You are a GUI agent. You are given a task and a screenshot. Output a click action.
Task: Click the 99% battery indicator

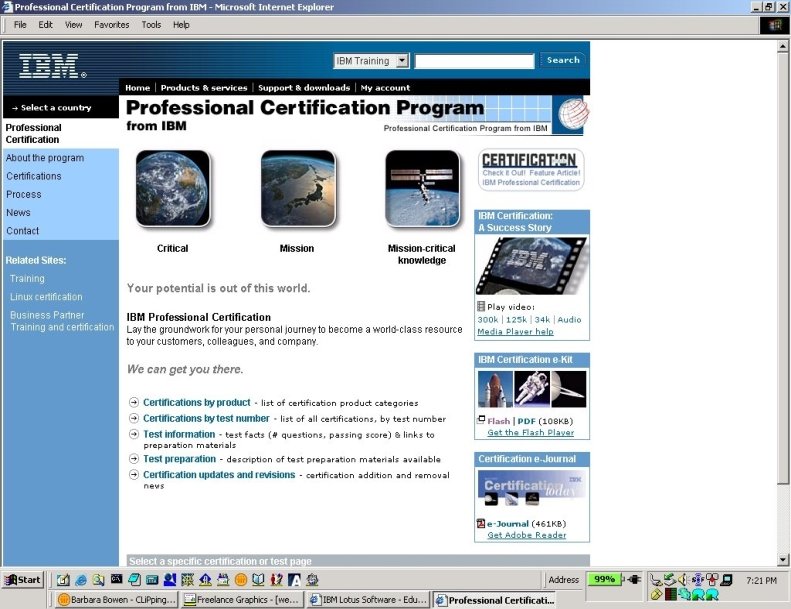[604, 579]
